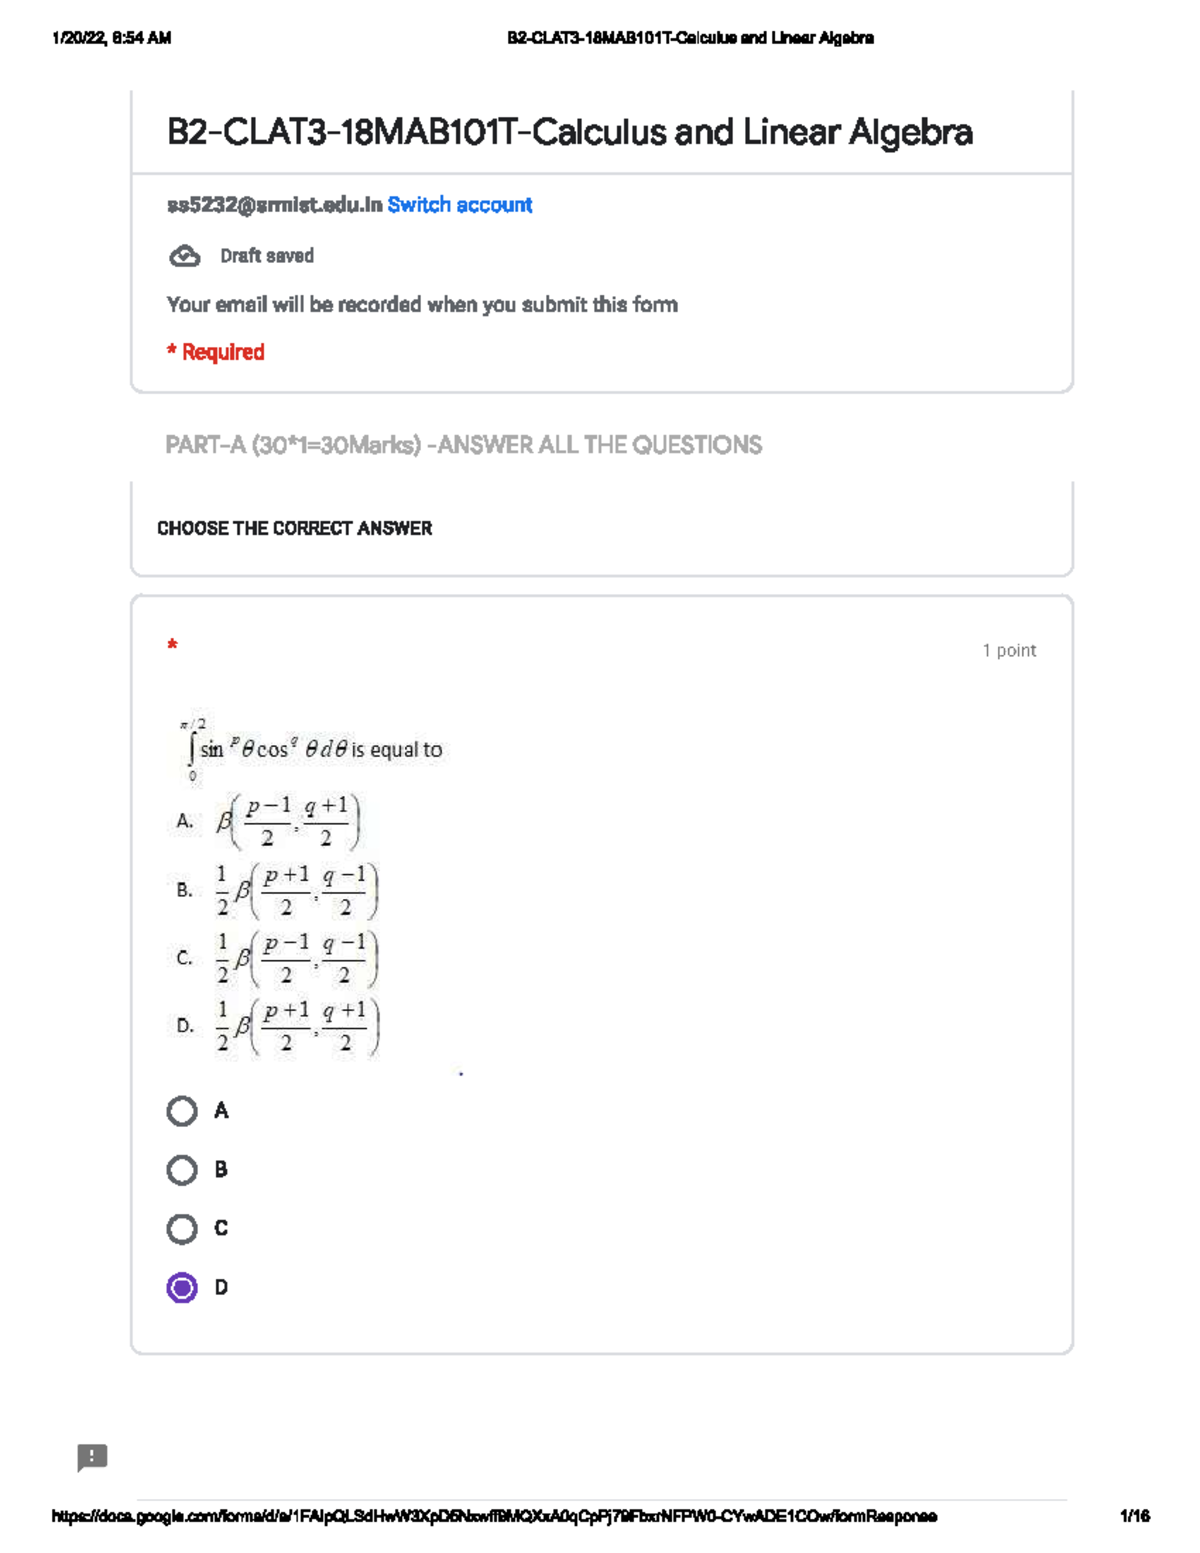Click the CHOOSE THE CORRECT ANSWER text
This screenshot has width=1200, height=1553.
pyautogui.click(x=294, y=528)
